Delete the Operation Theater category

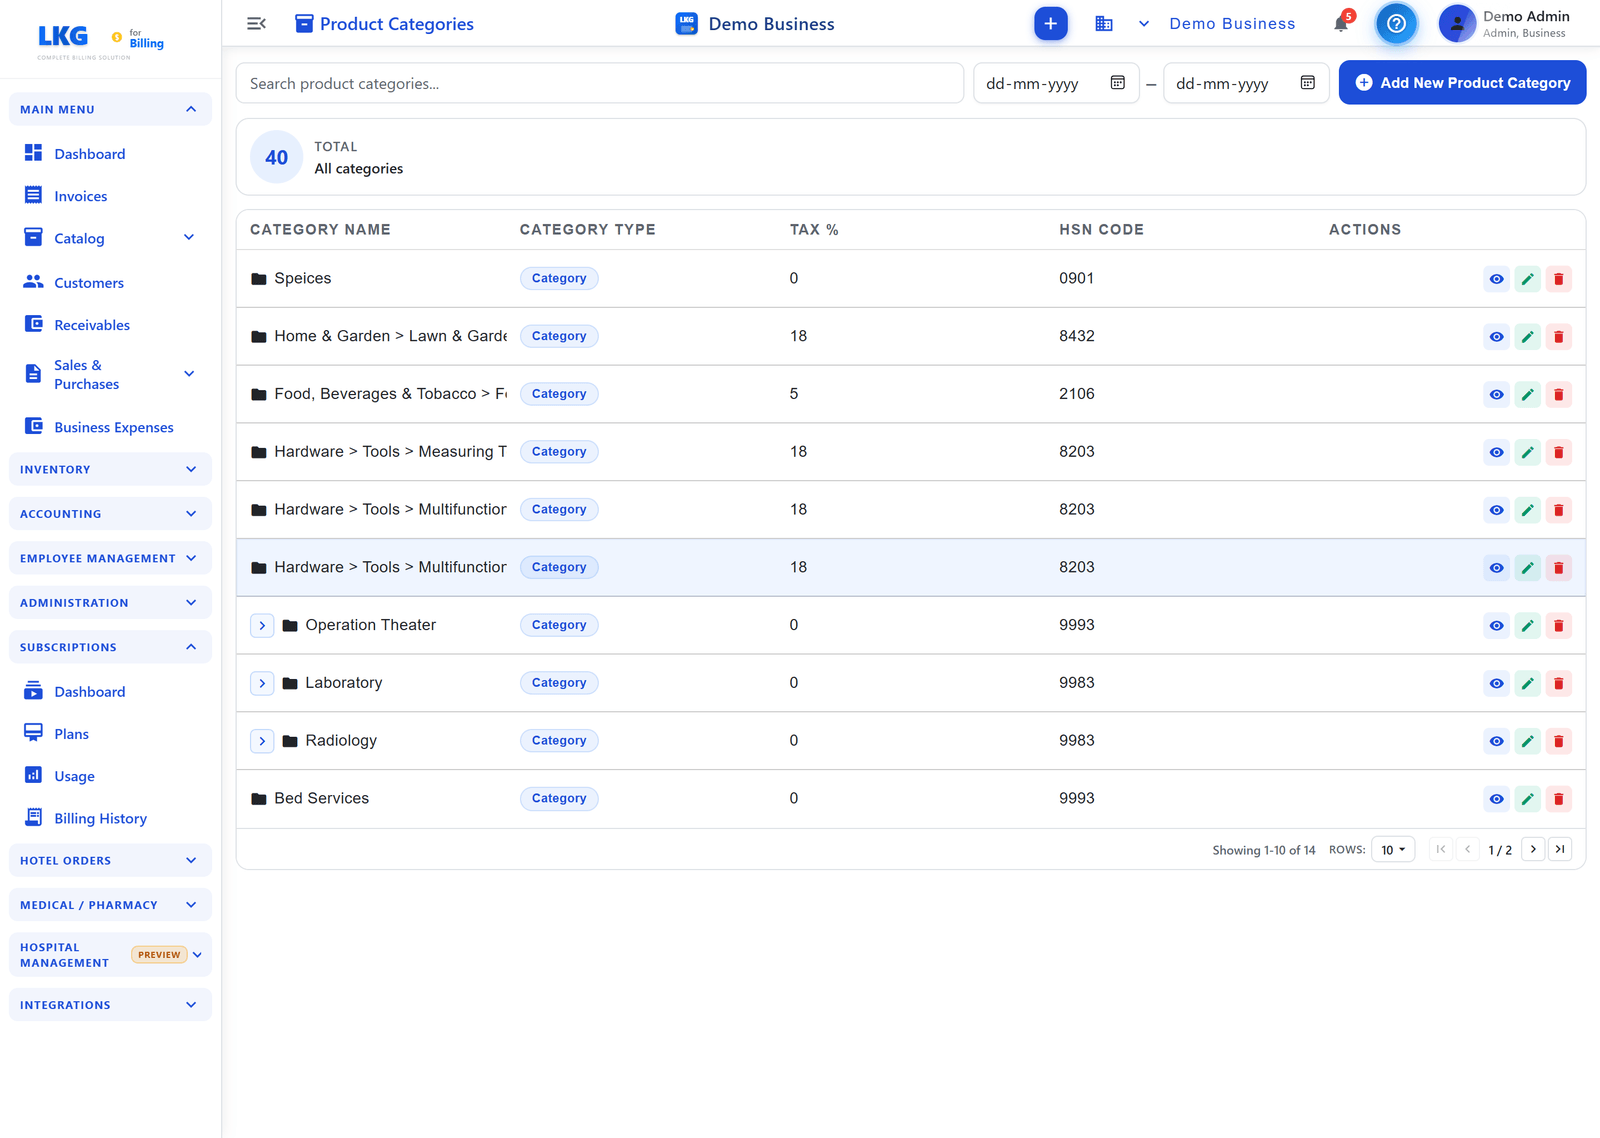[x=1558, y=626]
